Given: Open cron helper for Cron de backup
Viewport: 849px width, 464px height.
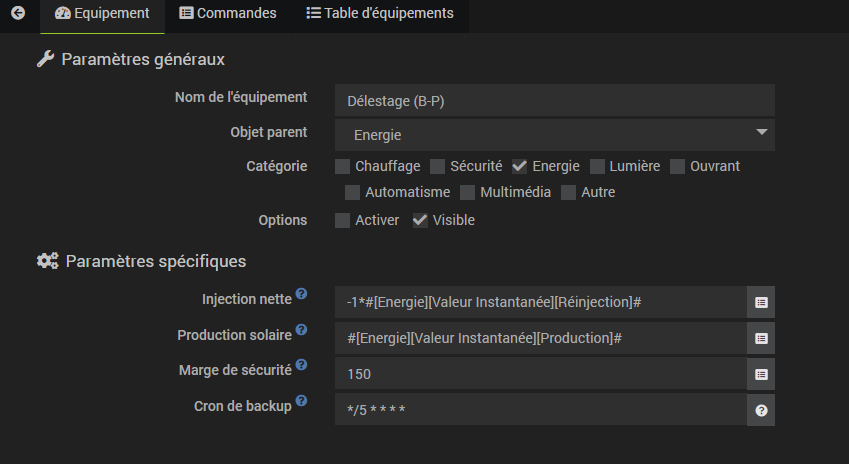Looking at the screenshot, I should point(761,410).
